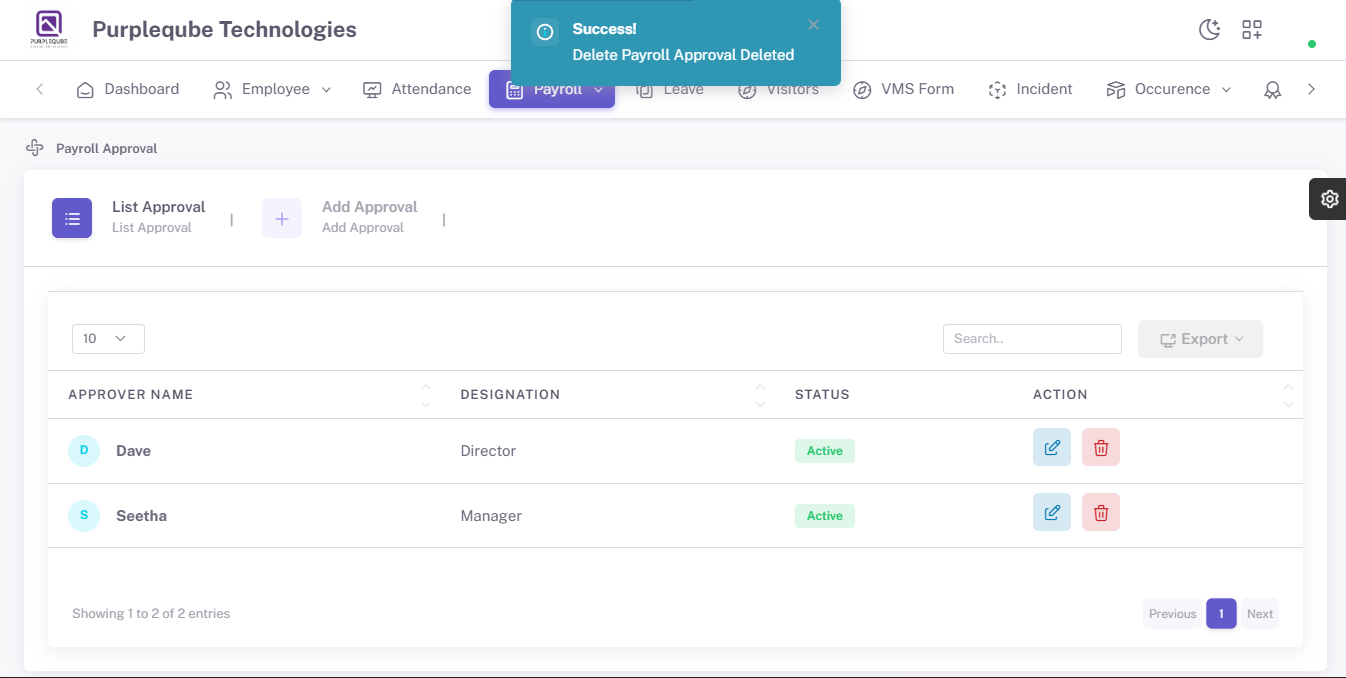Screen dimensions: 1346x678
Task: Delete Seetha's approval entry
Action: coord(1101,512)
